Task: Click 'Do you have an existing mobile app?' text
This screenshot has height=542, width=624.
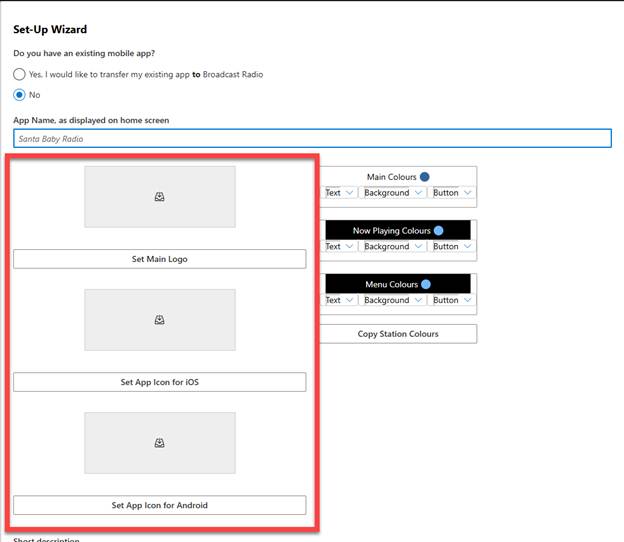Action: 84,53
